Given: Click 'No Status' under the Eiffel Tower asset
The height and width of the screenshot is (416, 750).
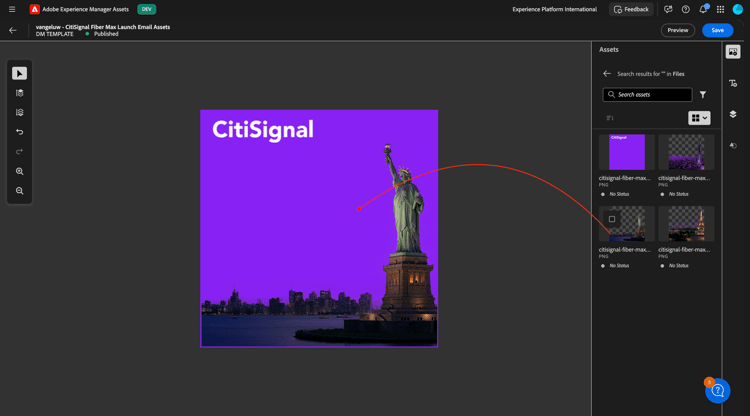Looking at the screenshot, I should point(678,265).
